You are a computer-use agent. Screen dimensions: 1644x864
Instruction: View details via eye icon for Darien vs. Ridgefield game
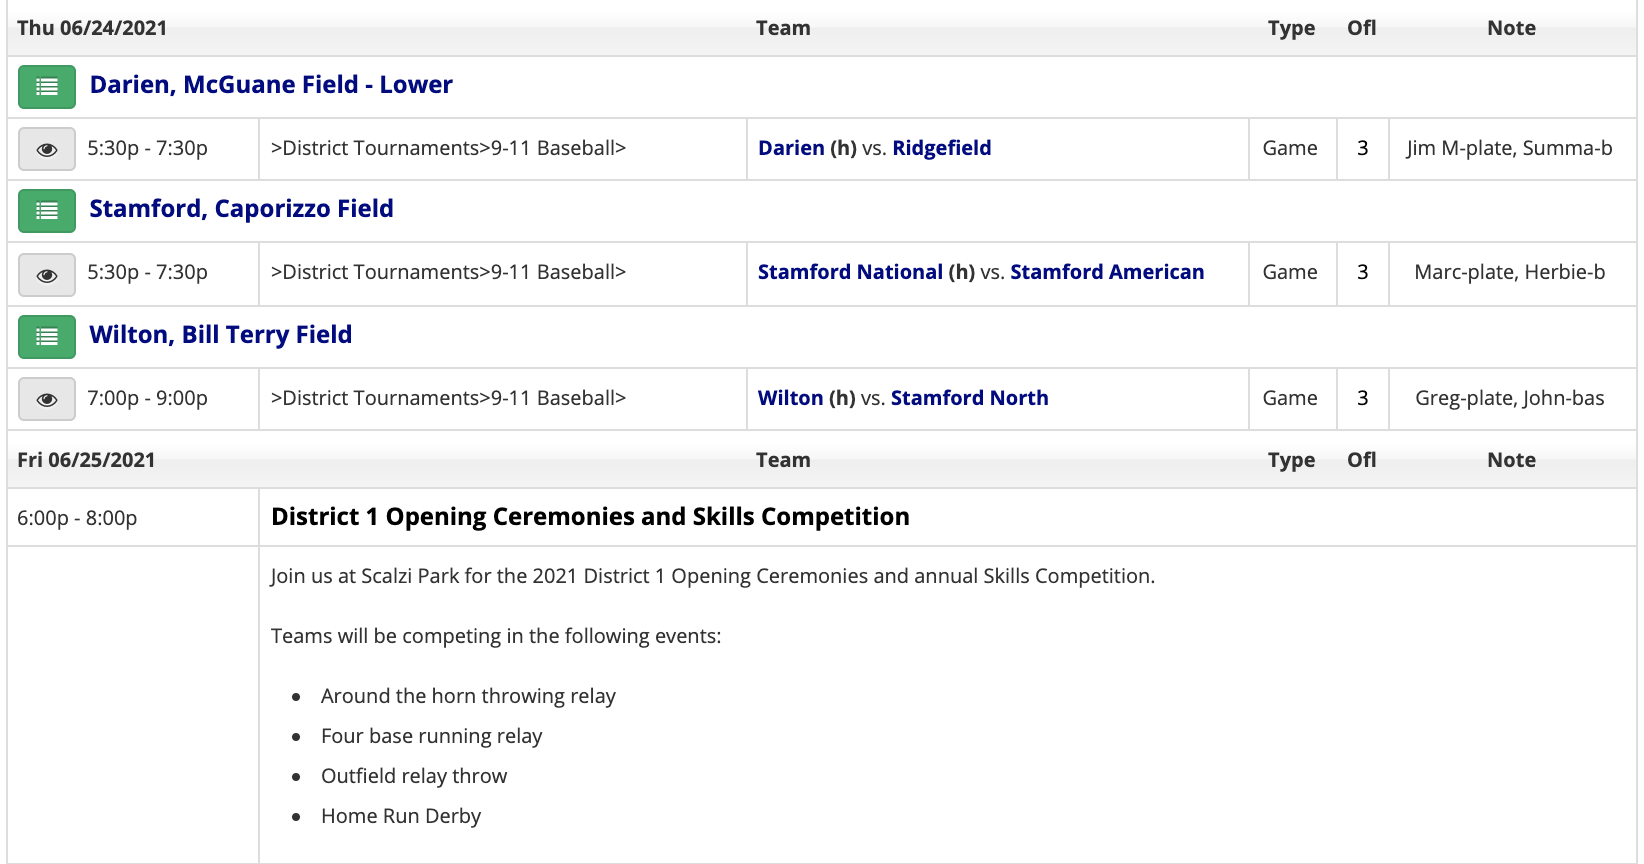[47, 149]
